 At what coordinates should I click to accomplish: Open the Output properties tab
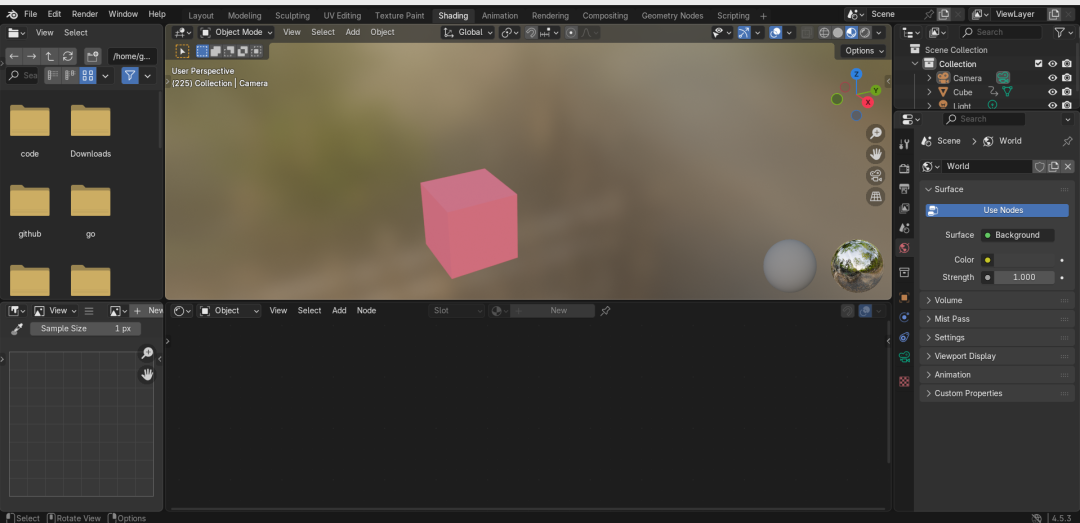point(904,188)
